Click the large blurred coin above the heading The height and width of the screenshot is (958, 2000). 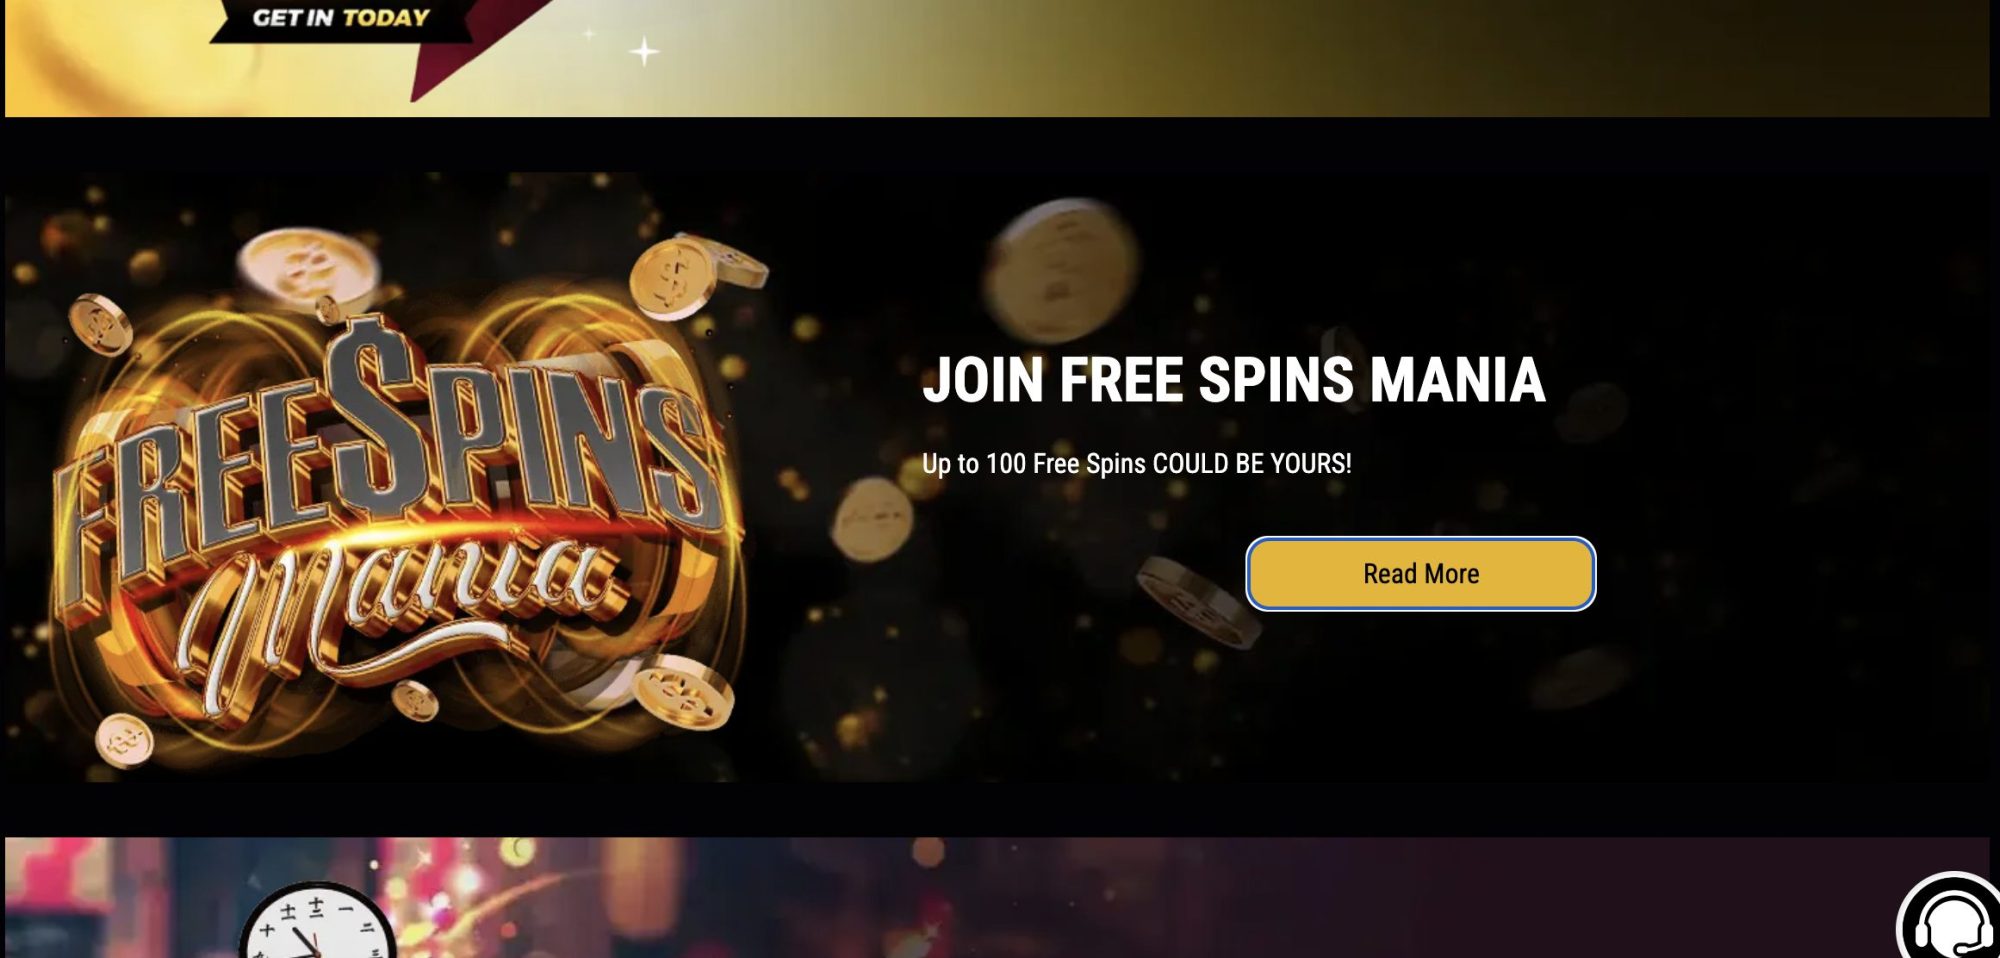click(1062, 268)
